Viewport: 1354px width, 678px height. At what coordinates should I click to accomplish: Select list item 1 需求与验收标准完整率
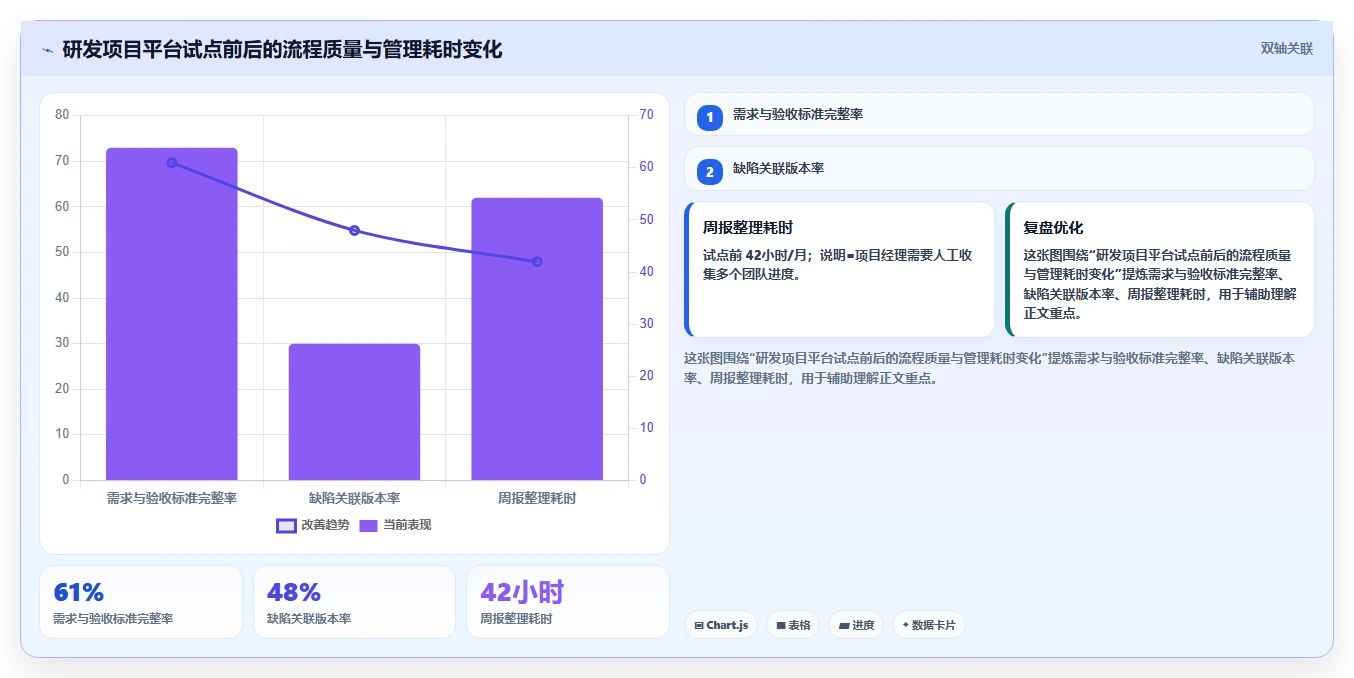[999, 115]
